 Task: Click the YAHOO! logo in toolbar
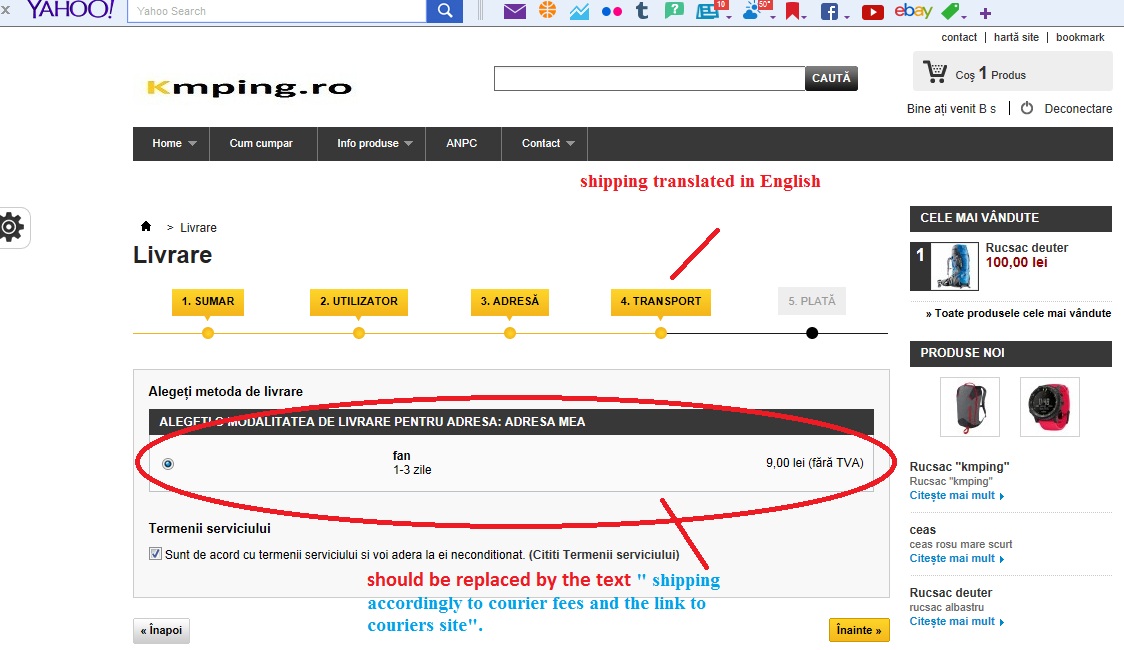pyautogui.click(x=70, y=9)
